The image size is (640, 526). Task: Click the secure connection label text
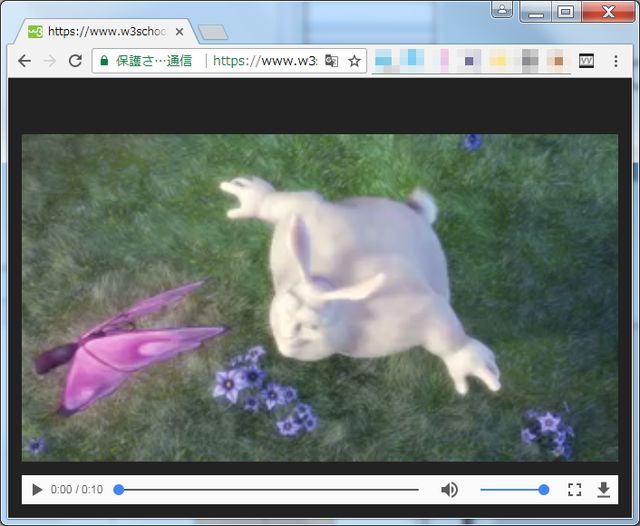coord(154,61)
